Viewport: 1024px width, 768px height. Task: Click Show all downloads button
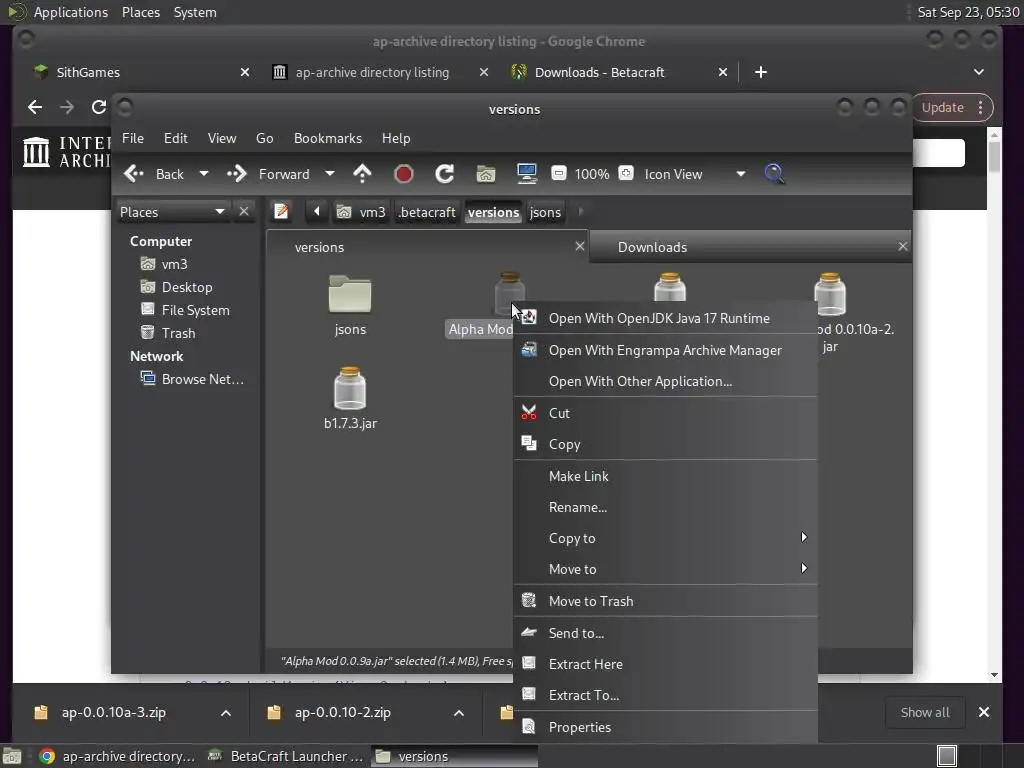tap(925, 712)
